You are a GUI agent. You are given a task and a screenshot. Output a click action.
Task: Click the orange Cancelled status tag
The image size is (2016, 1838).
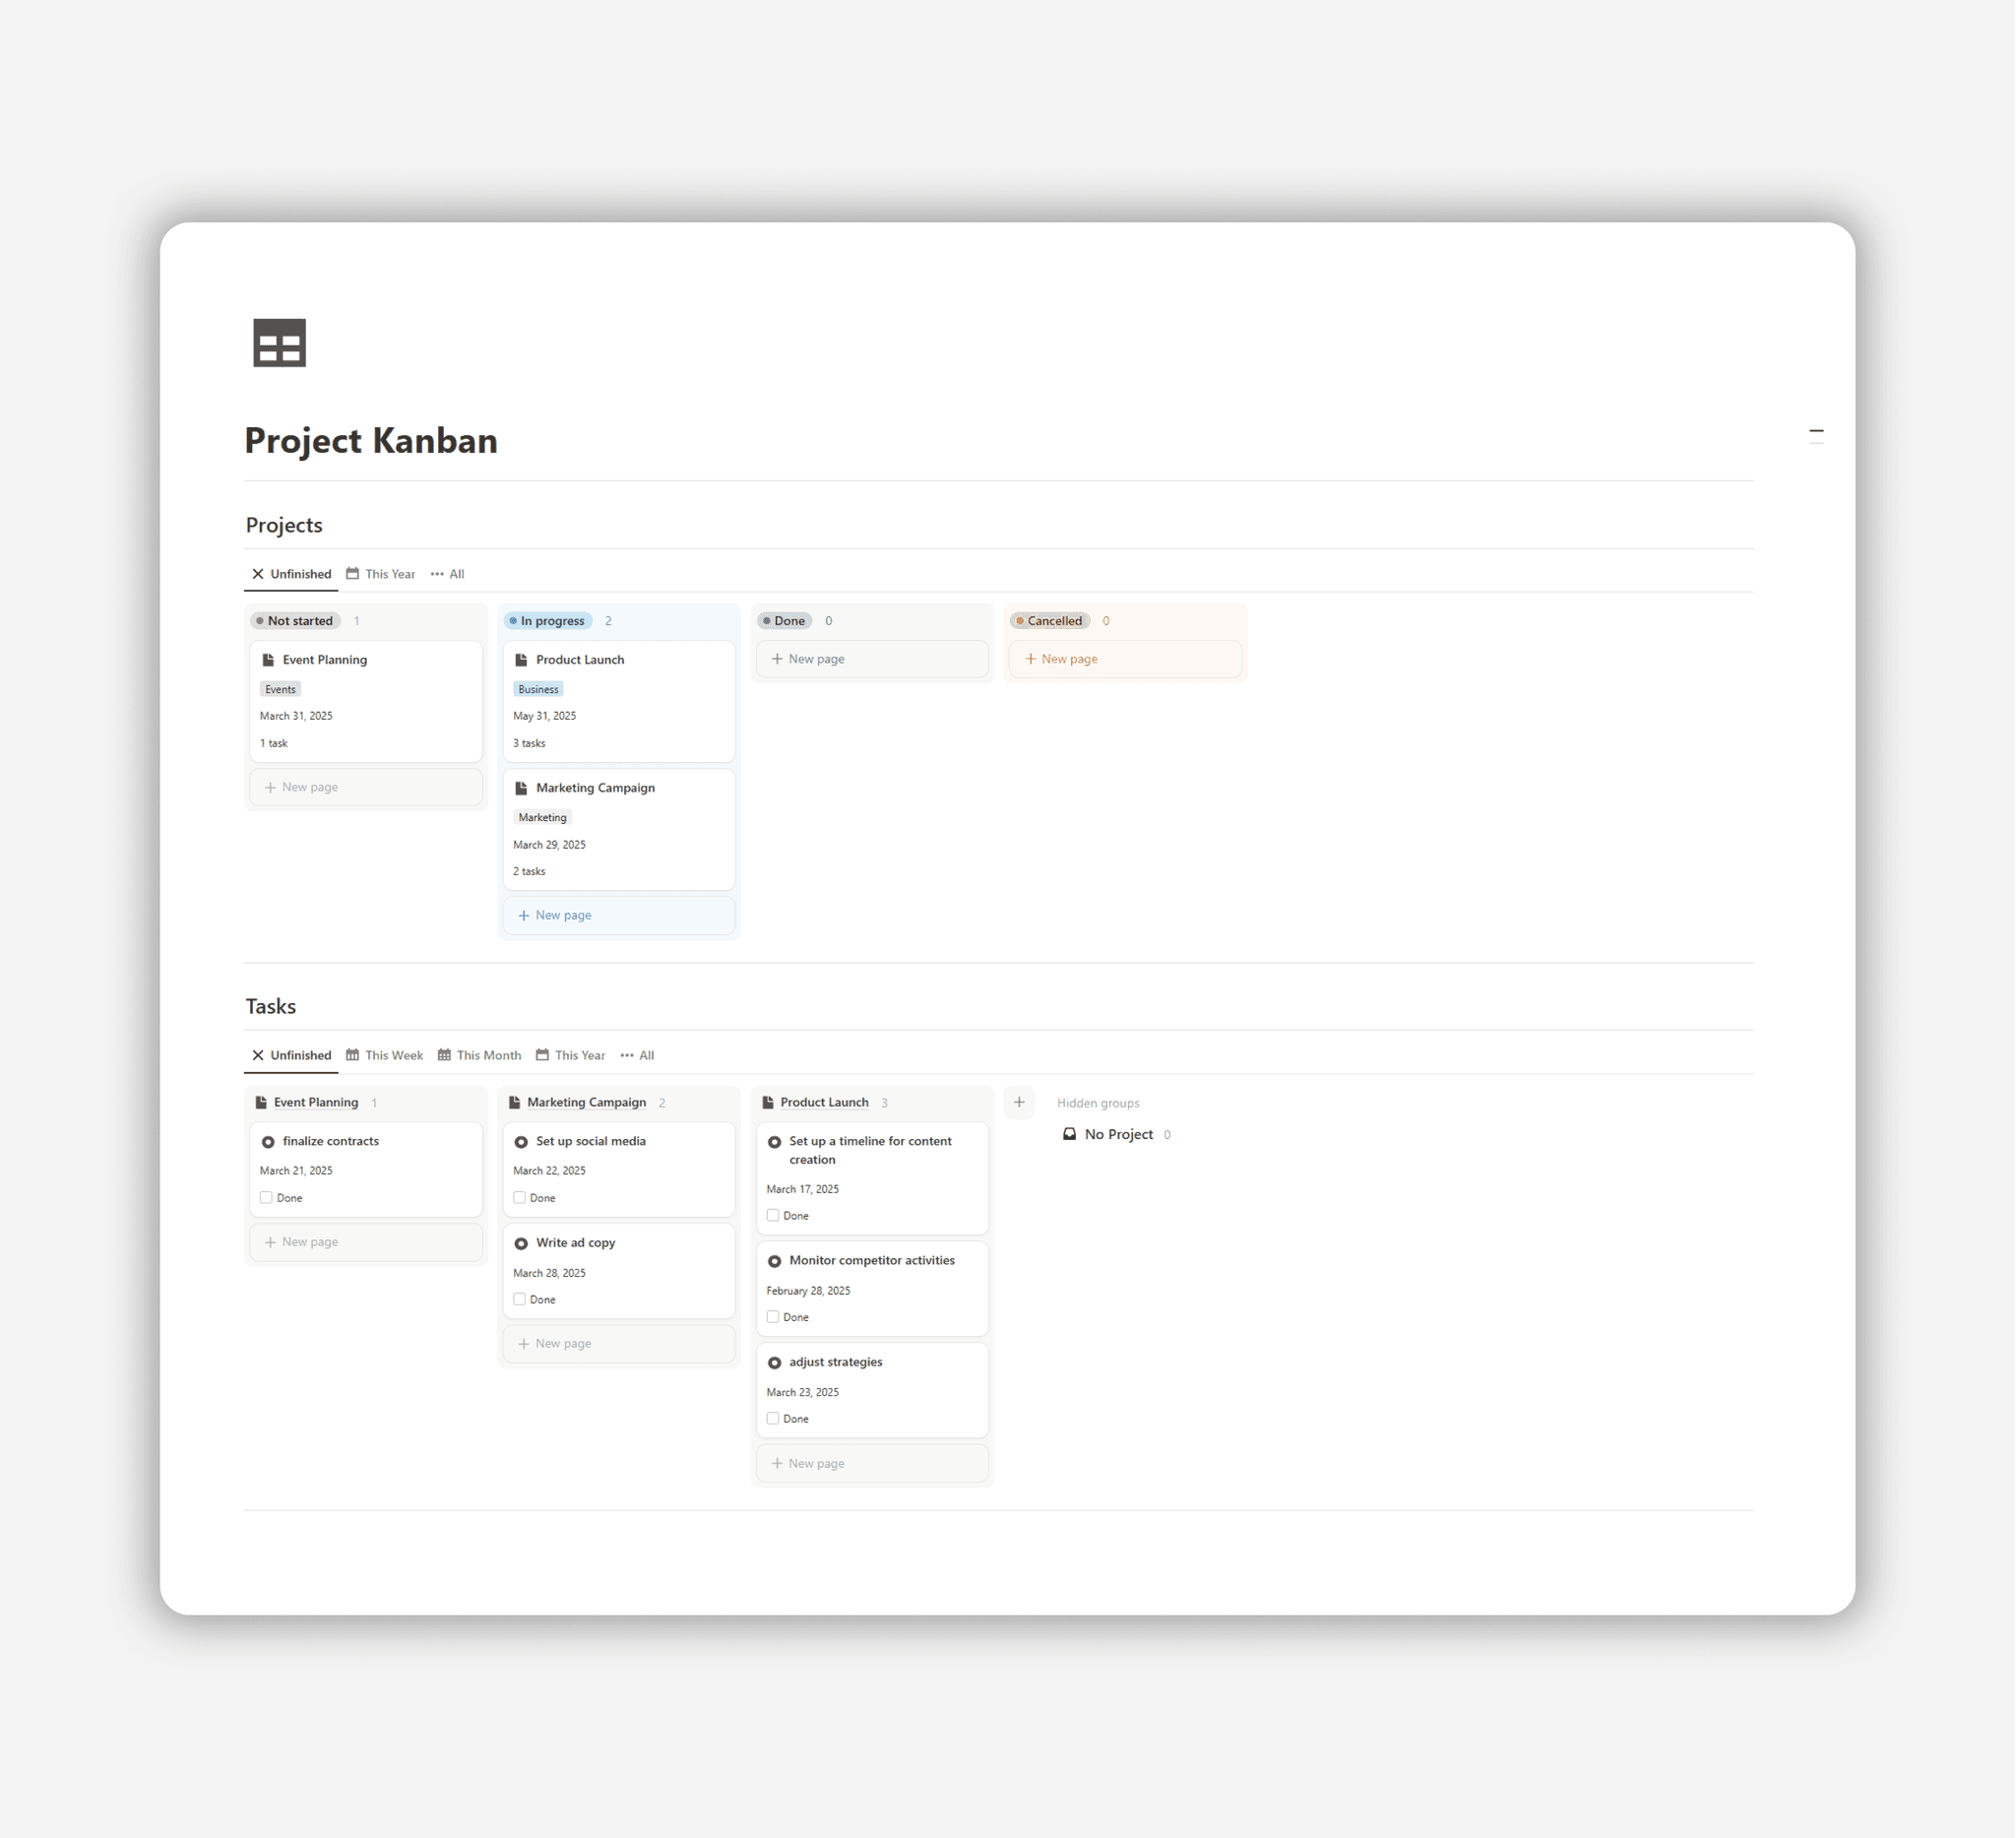click(x=1049, y=621)
